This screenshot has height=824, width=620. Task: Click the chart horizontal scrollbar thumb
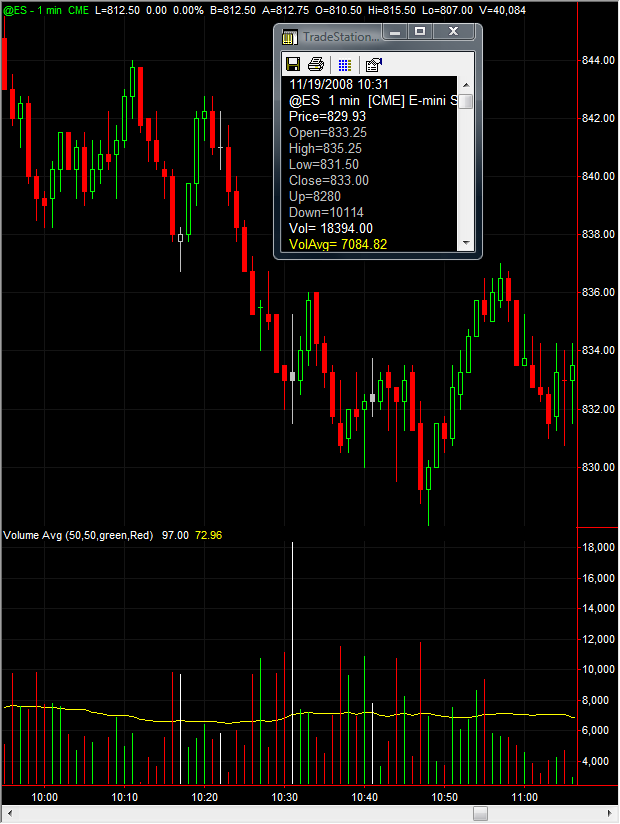coord(480,813)
